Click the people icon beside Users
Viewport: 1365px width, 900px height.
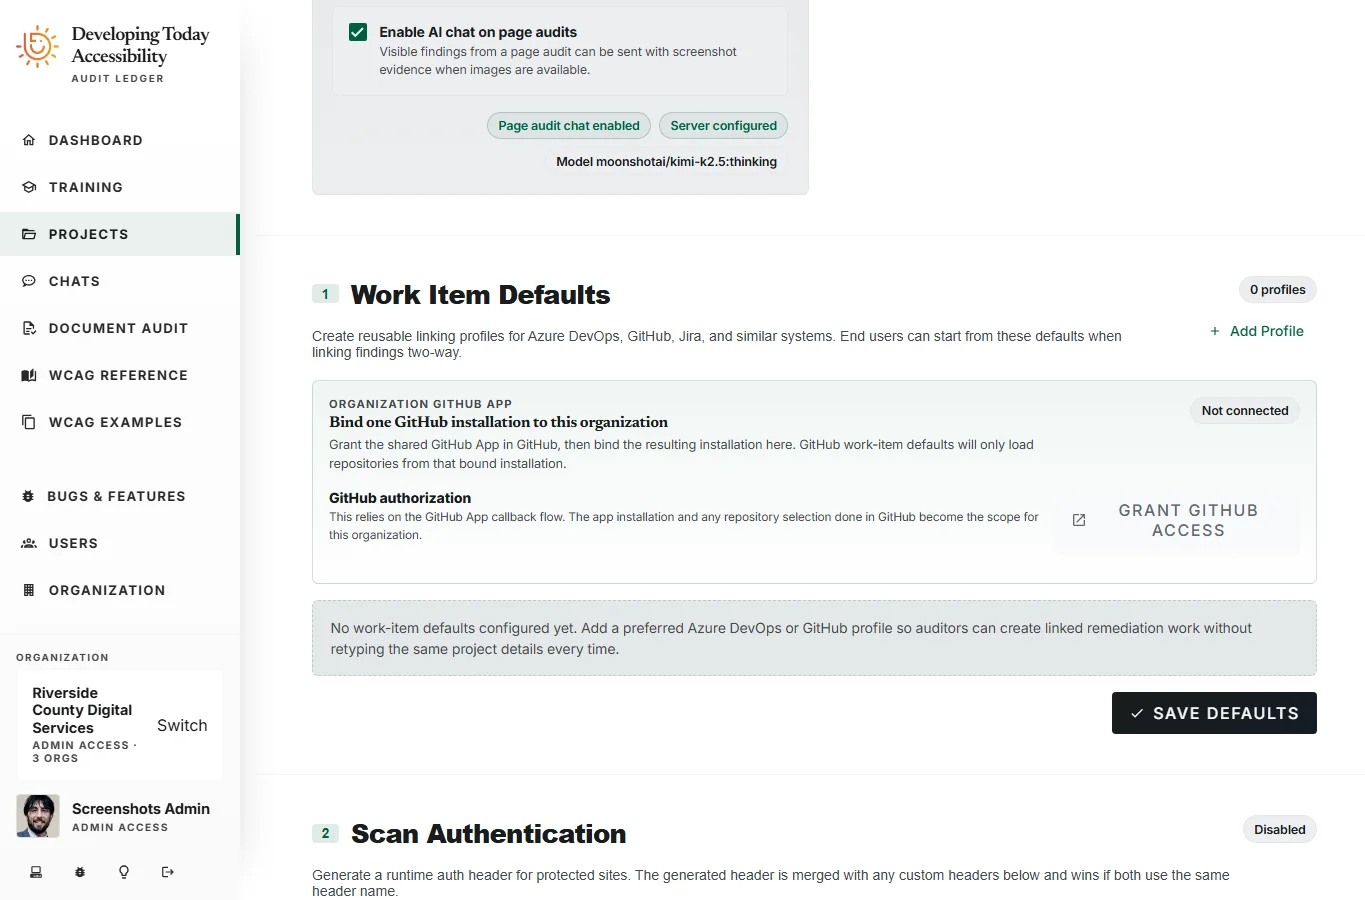(29, 543)
